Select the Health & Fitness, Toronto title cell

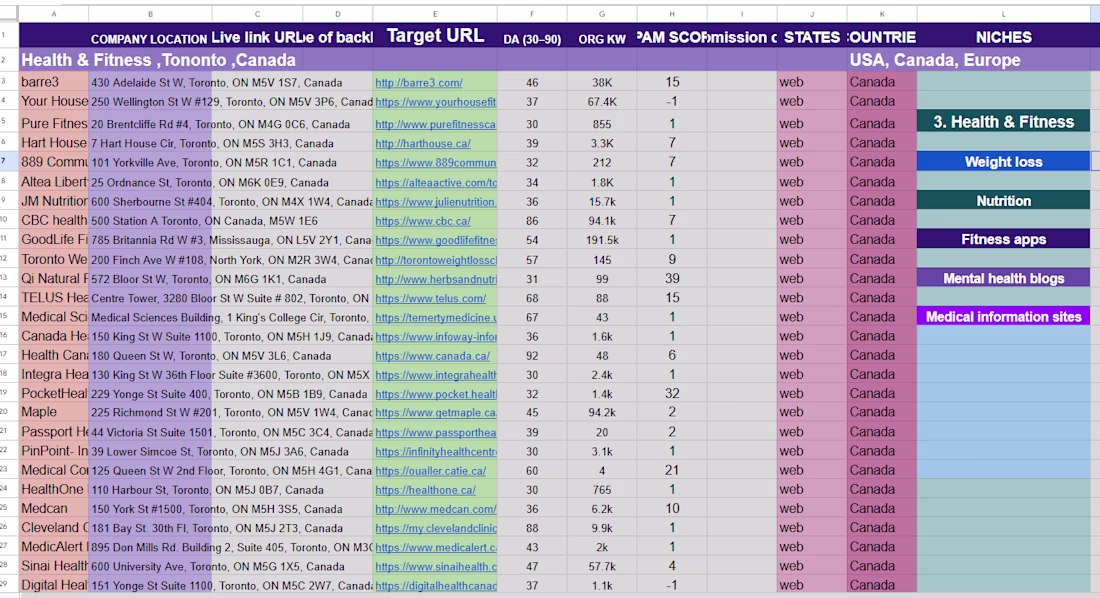[159, 60]
